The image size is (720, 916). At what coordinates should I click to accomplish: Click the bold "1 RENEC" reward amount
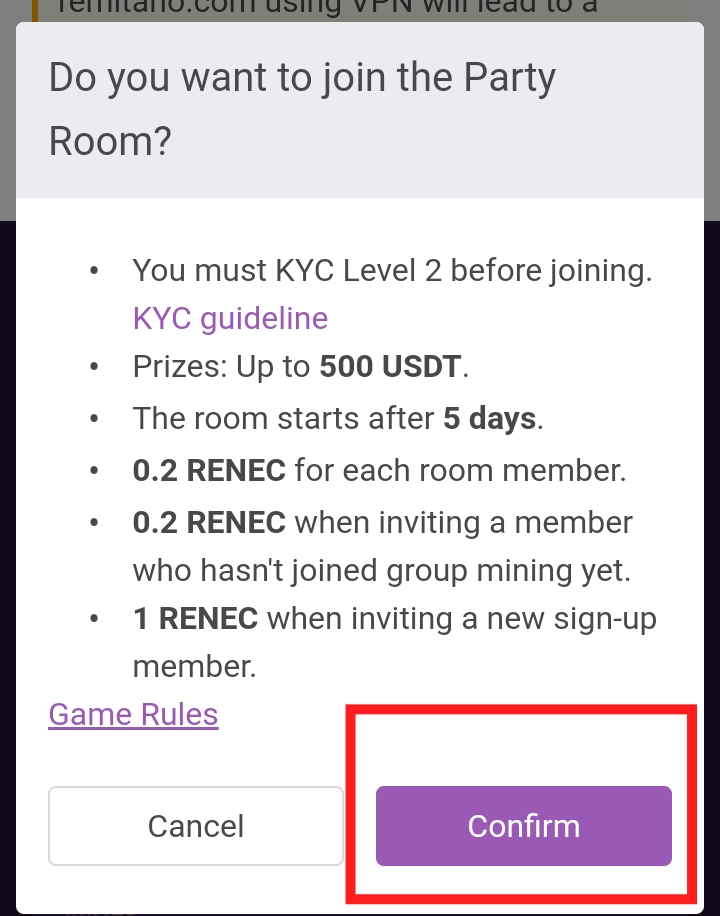[195, 619]
